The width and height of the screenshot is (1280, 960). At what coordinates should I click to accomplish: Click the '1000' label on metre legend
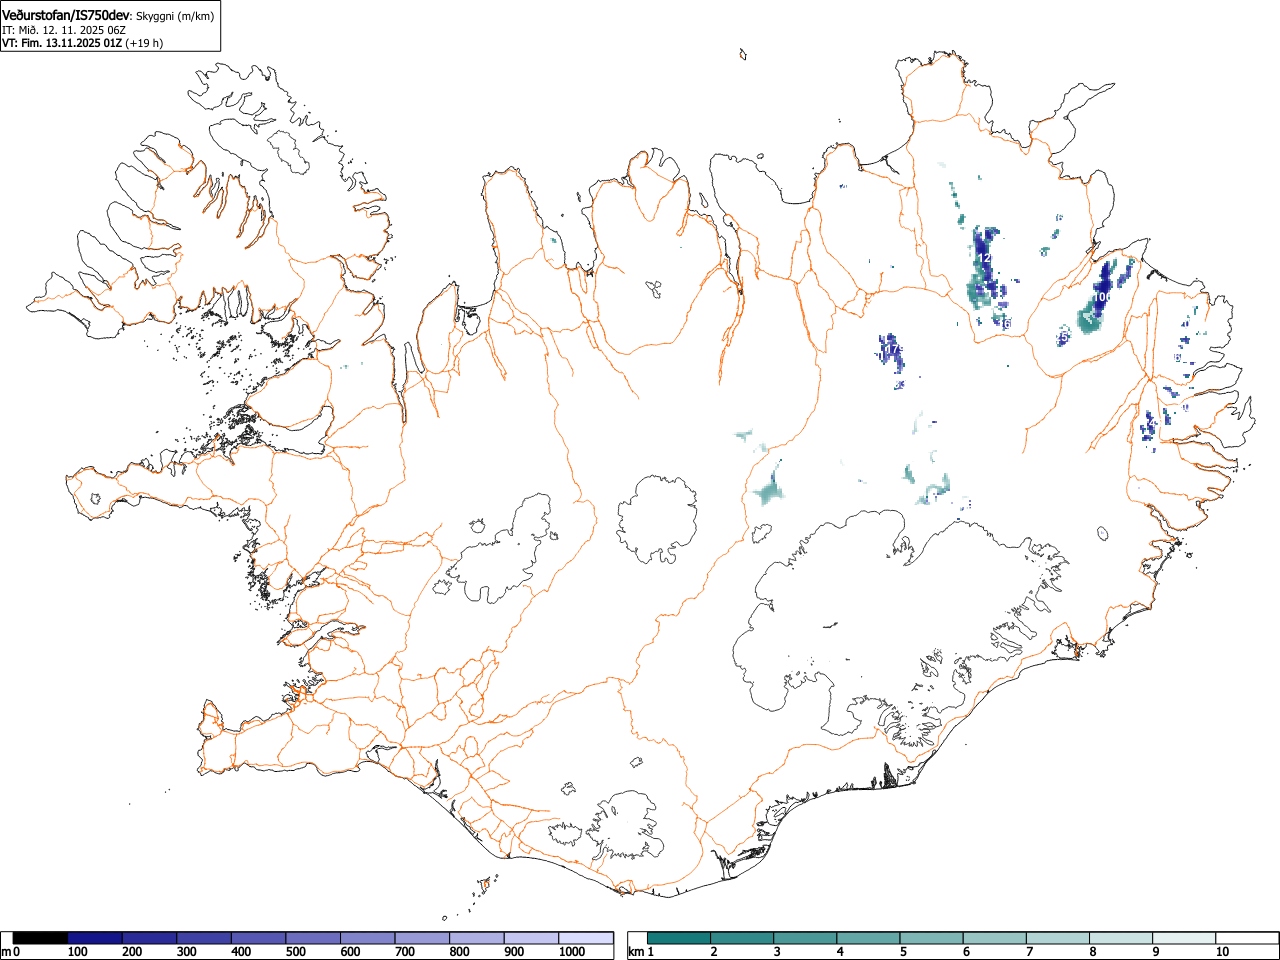571,952
